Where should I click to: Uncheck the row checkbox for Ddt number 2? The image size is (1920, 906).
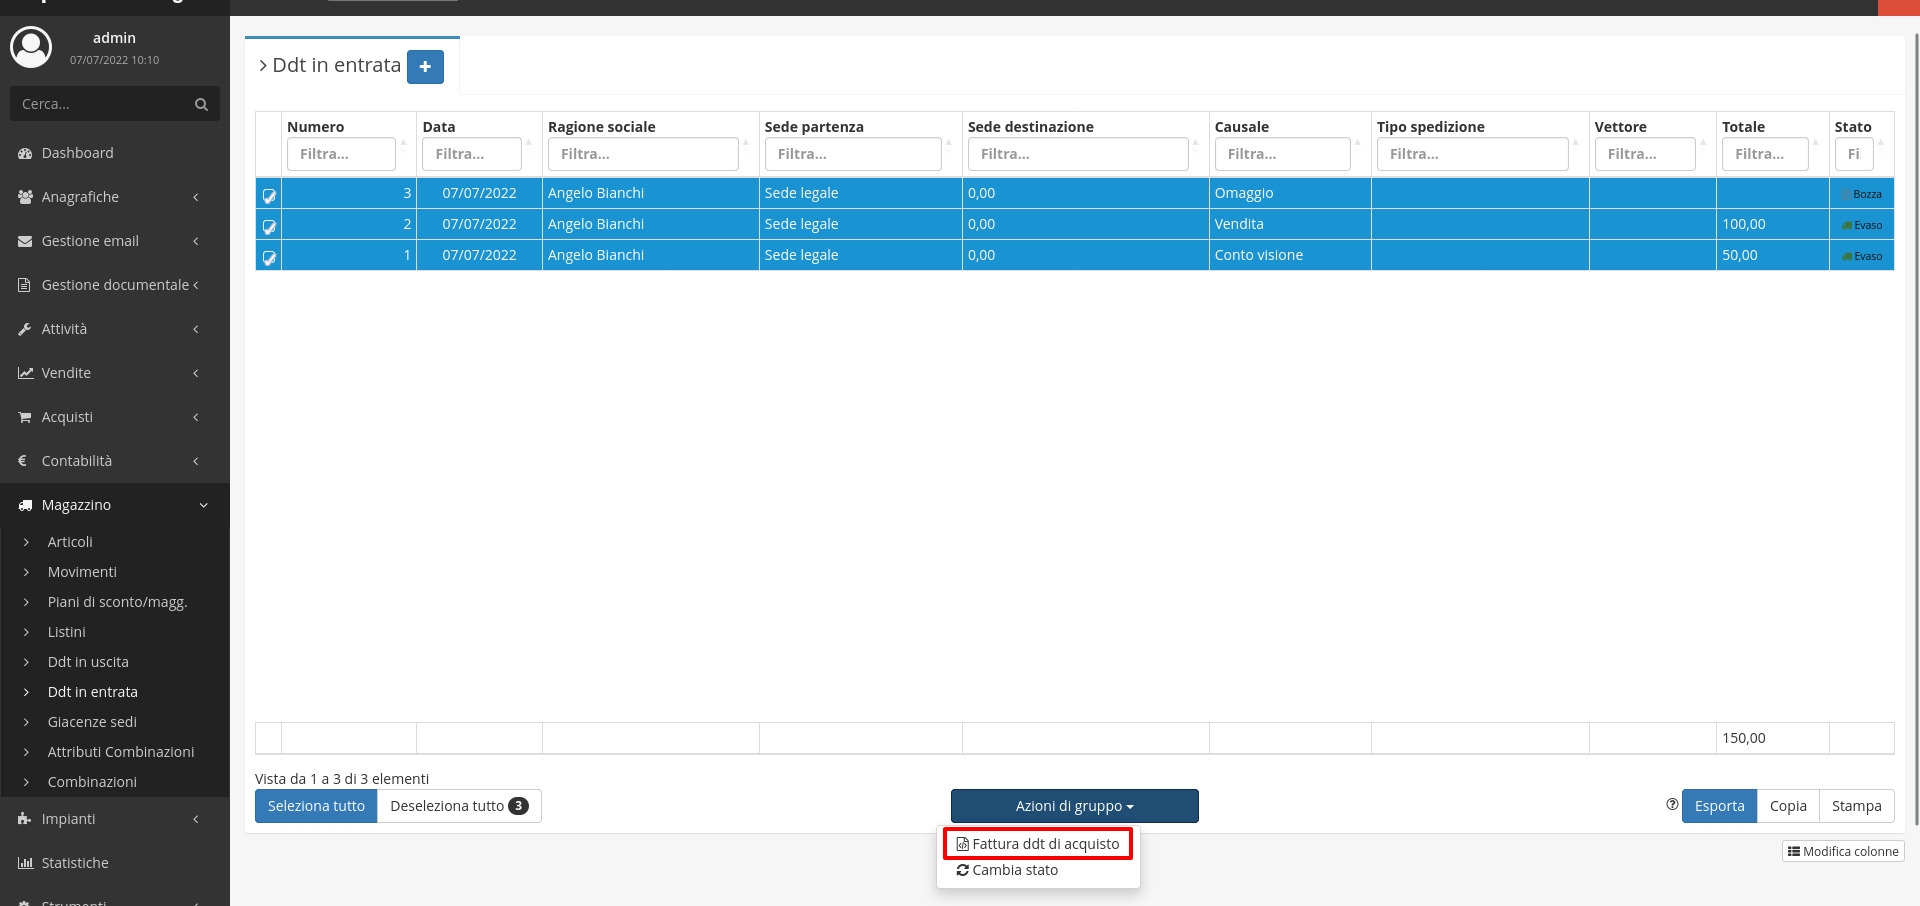269,226
